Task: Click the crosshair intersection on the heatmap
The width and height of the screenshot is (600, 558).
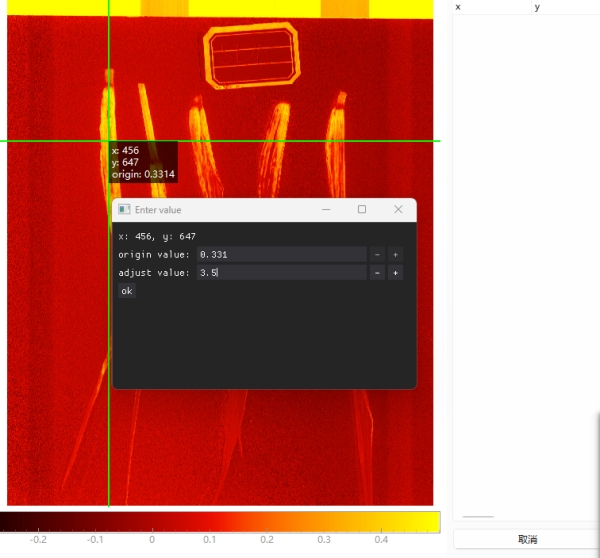Action: (x=108, y=141)
